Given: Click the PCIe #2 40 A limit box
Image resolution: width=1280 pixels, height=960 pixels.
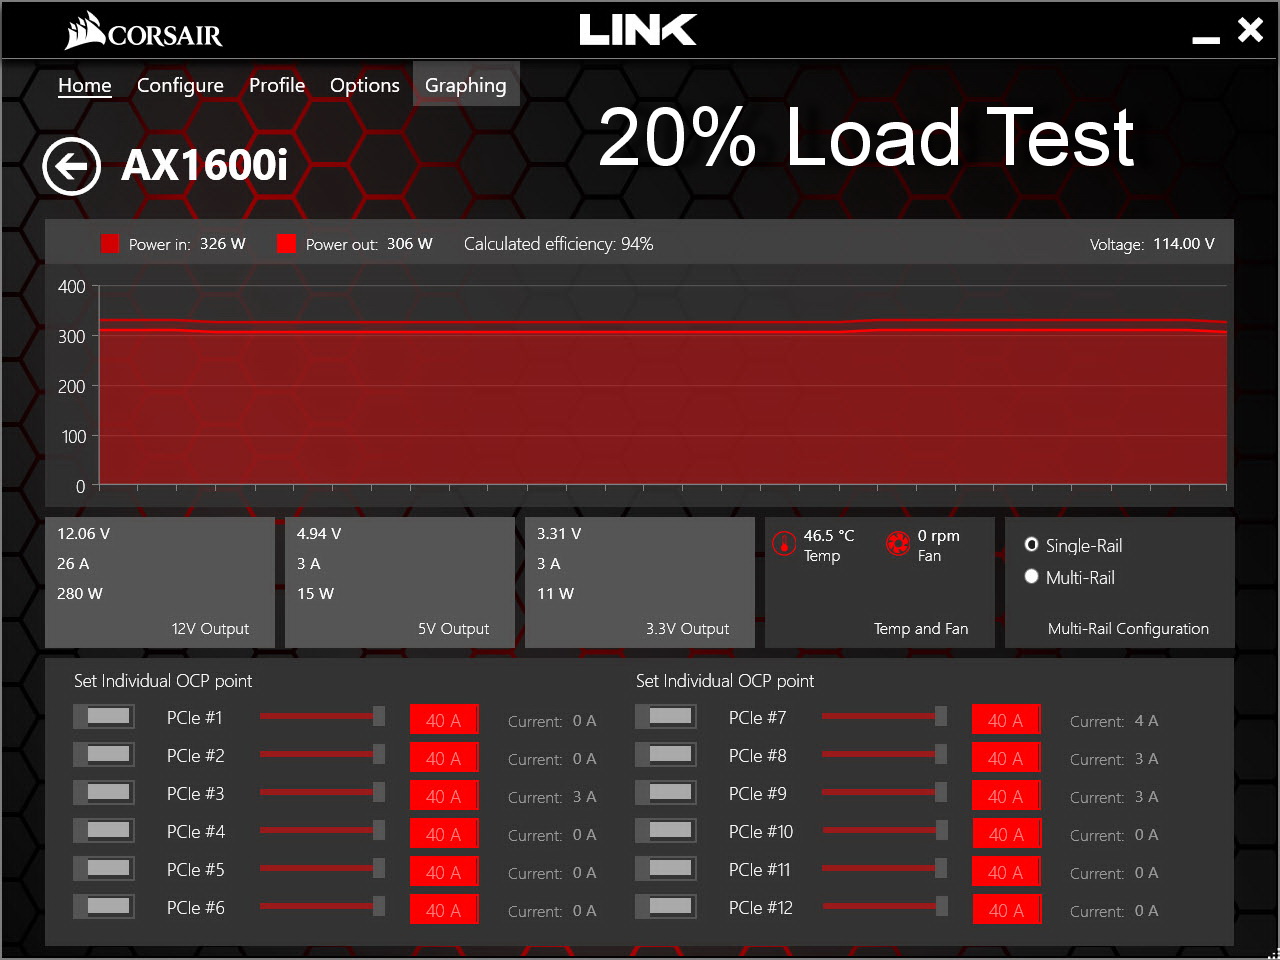Looking at the screenshot, I should (x=444, y=758).
